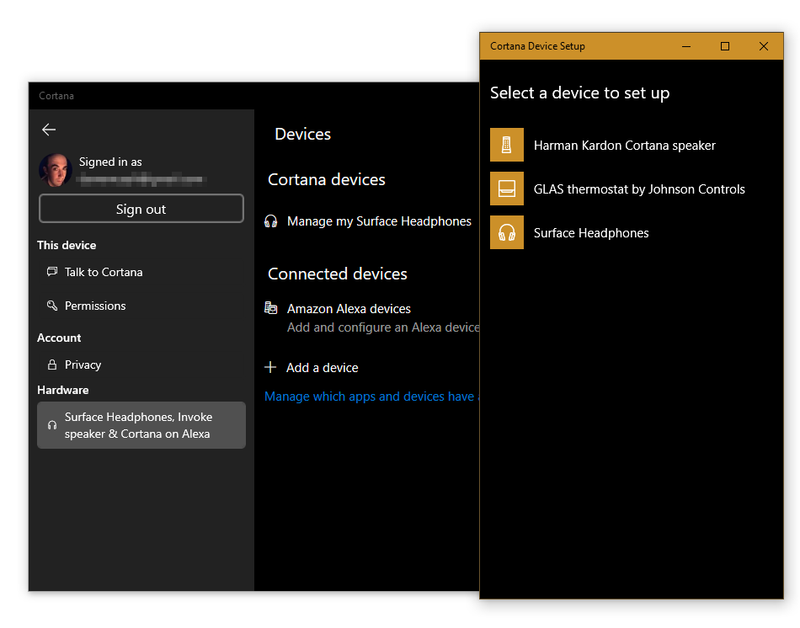The width and height of the screenshot is (800, 628).
Task: Go back using the Cortana back arrow
Action: (x=49, y=130)
